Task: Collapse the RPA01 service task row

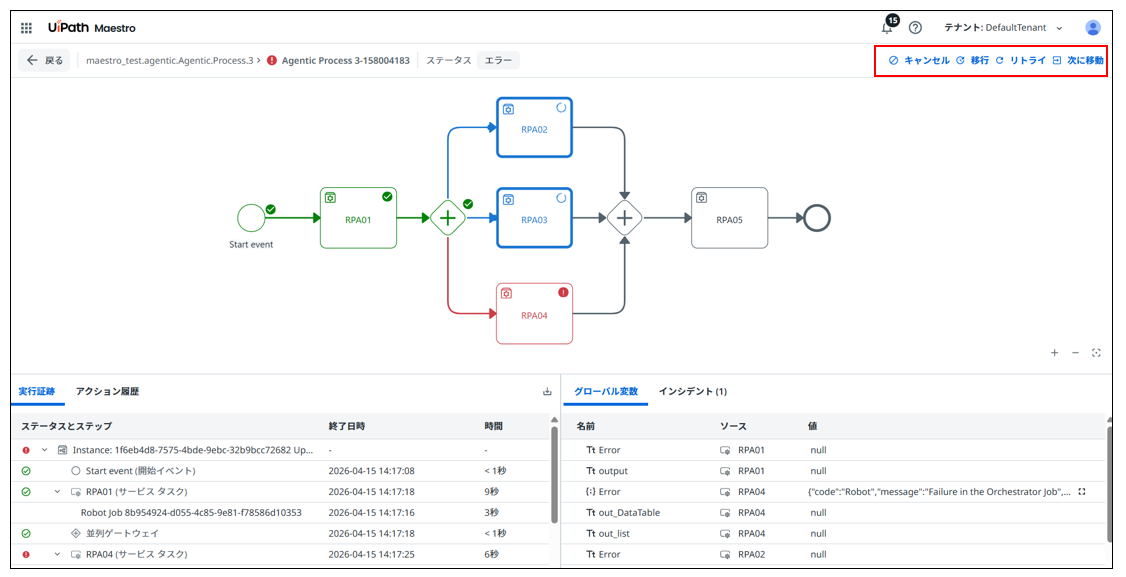Action: [x=57, y=492]
